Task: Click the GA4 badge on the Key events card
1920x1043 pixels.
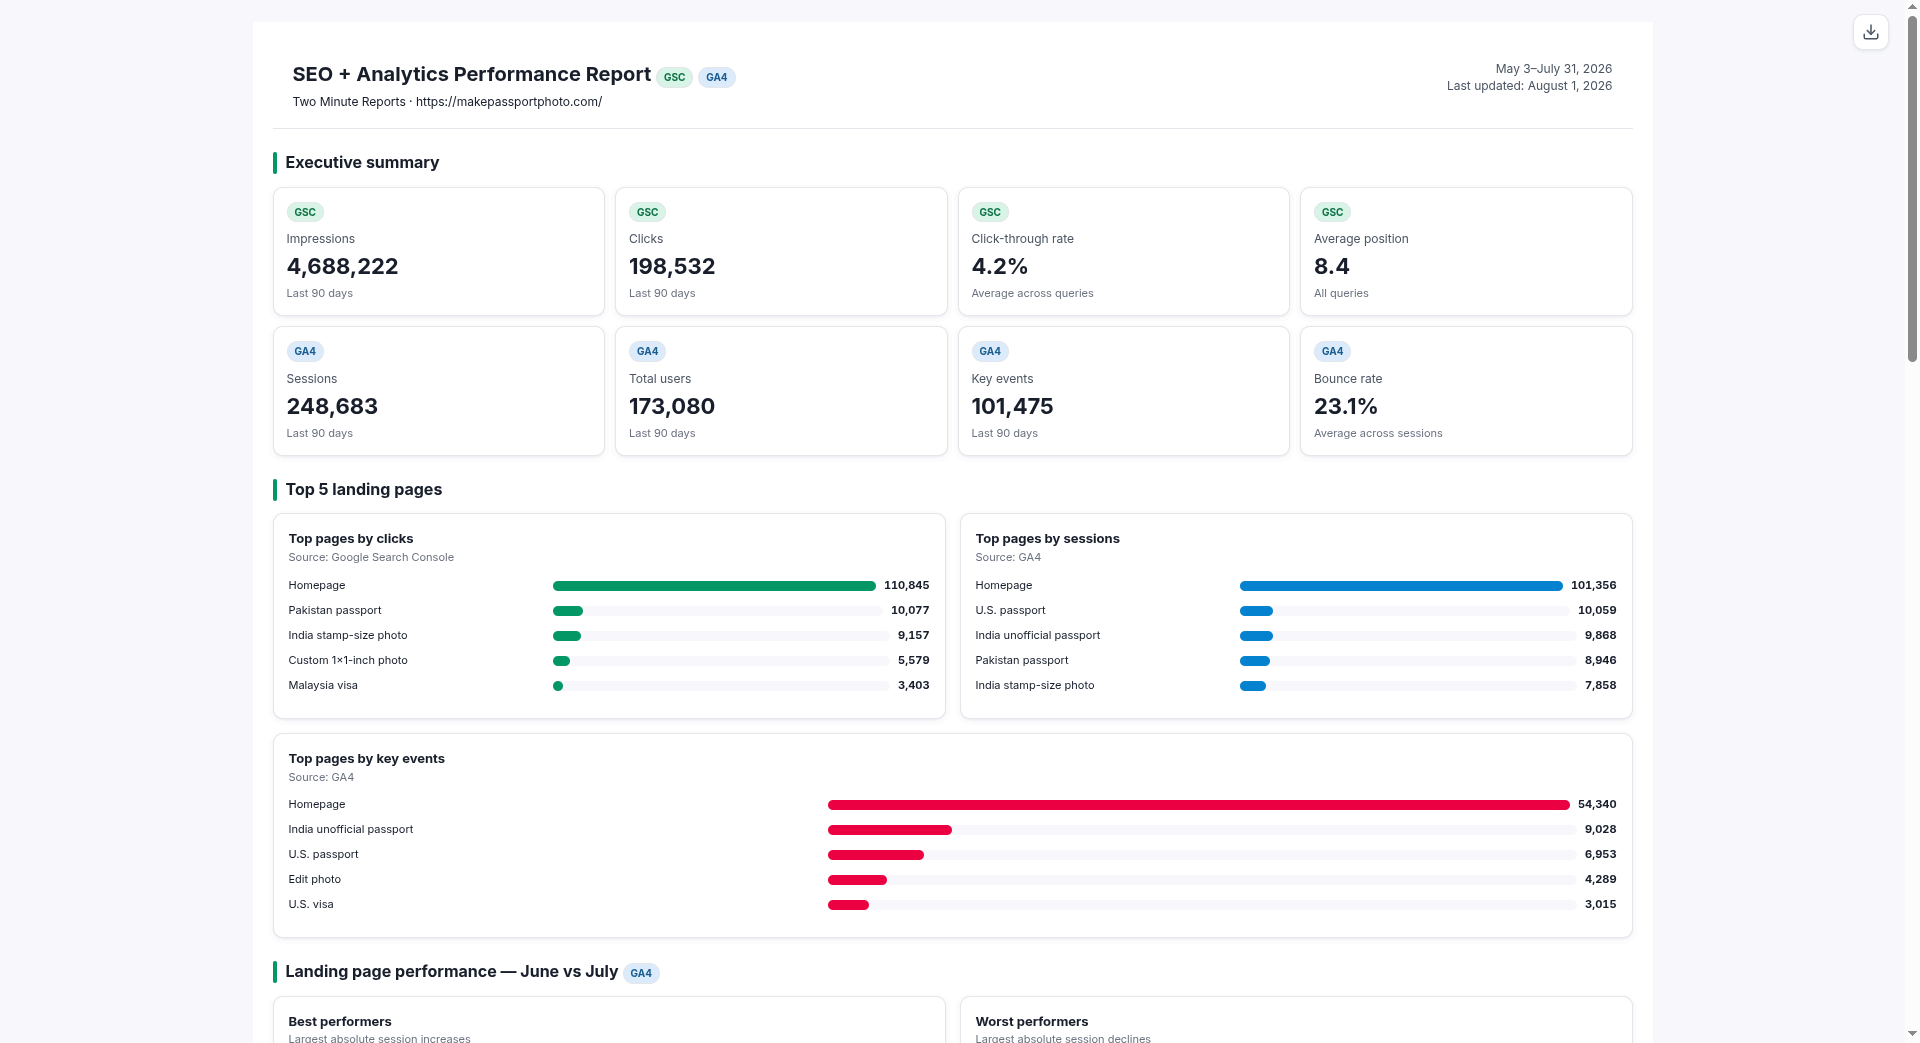Action: [990, 351]
